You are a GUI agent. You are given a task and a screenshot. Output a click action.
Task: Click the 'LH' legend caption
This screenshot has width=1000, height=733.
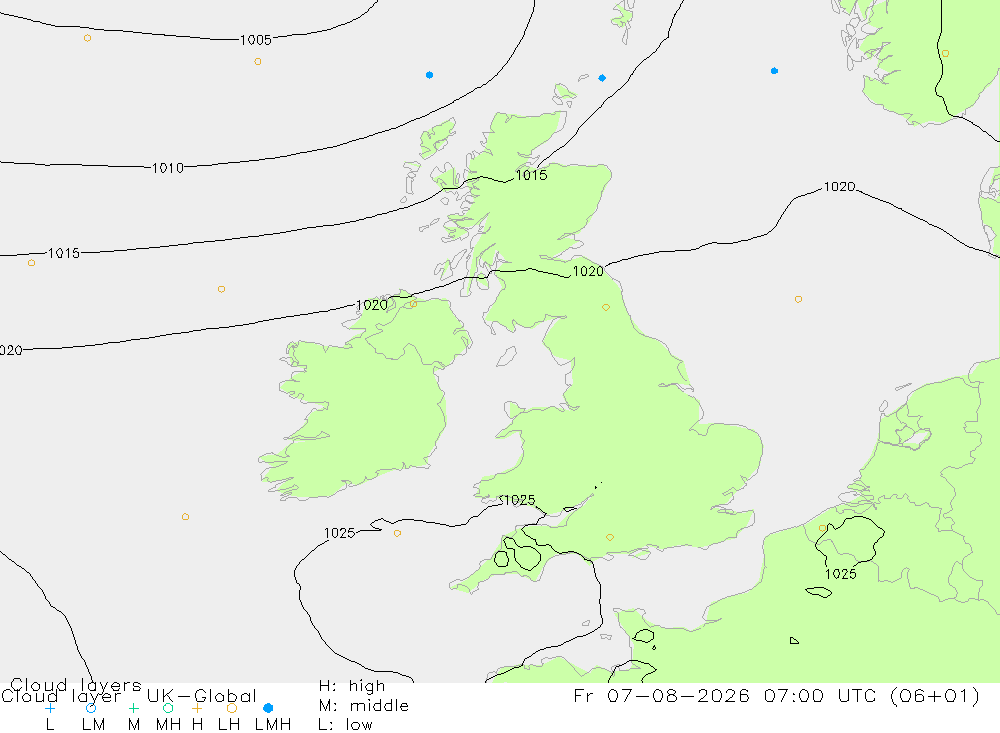229,725
